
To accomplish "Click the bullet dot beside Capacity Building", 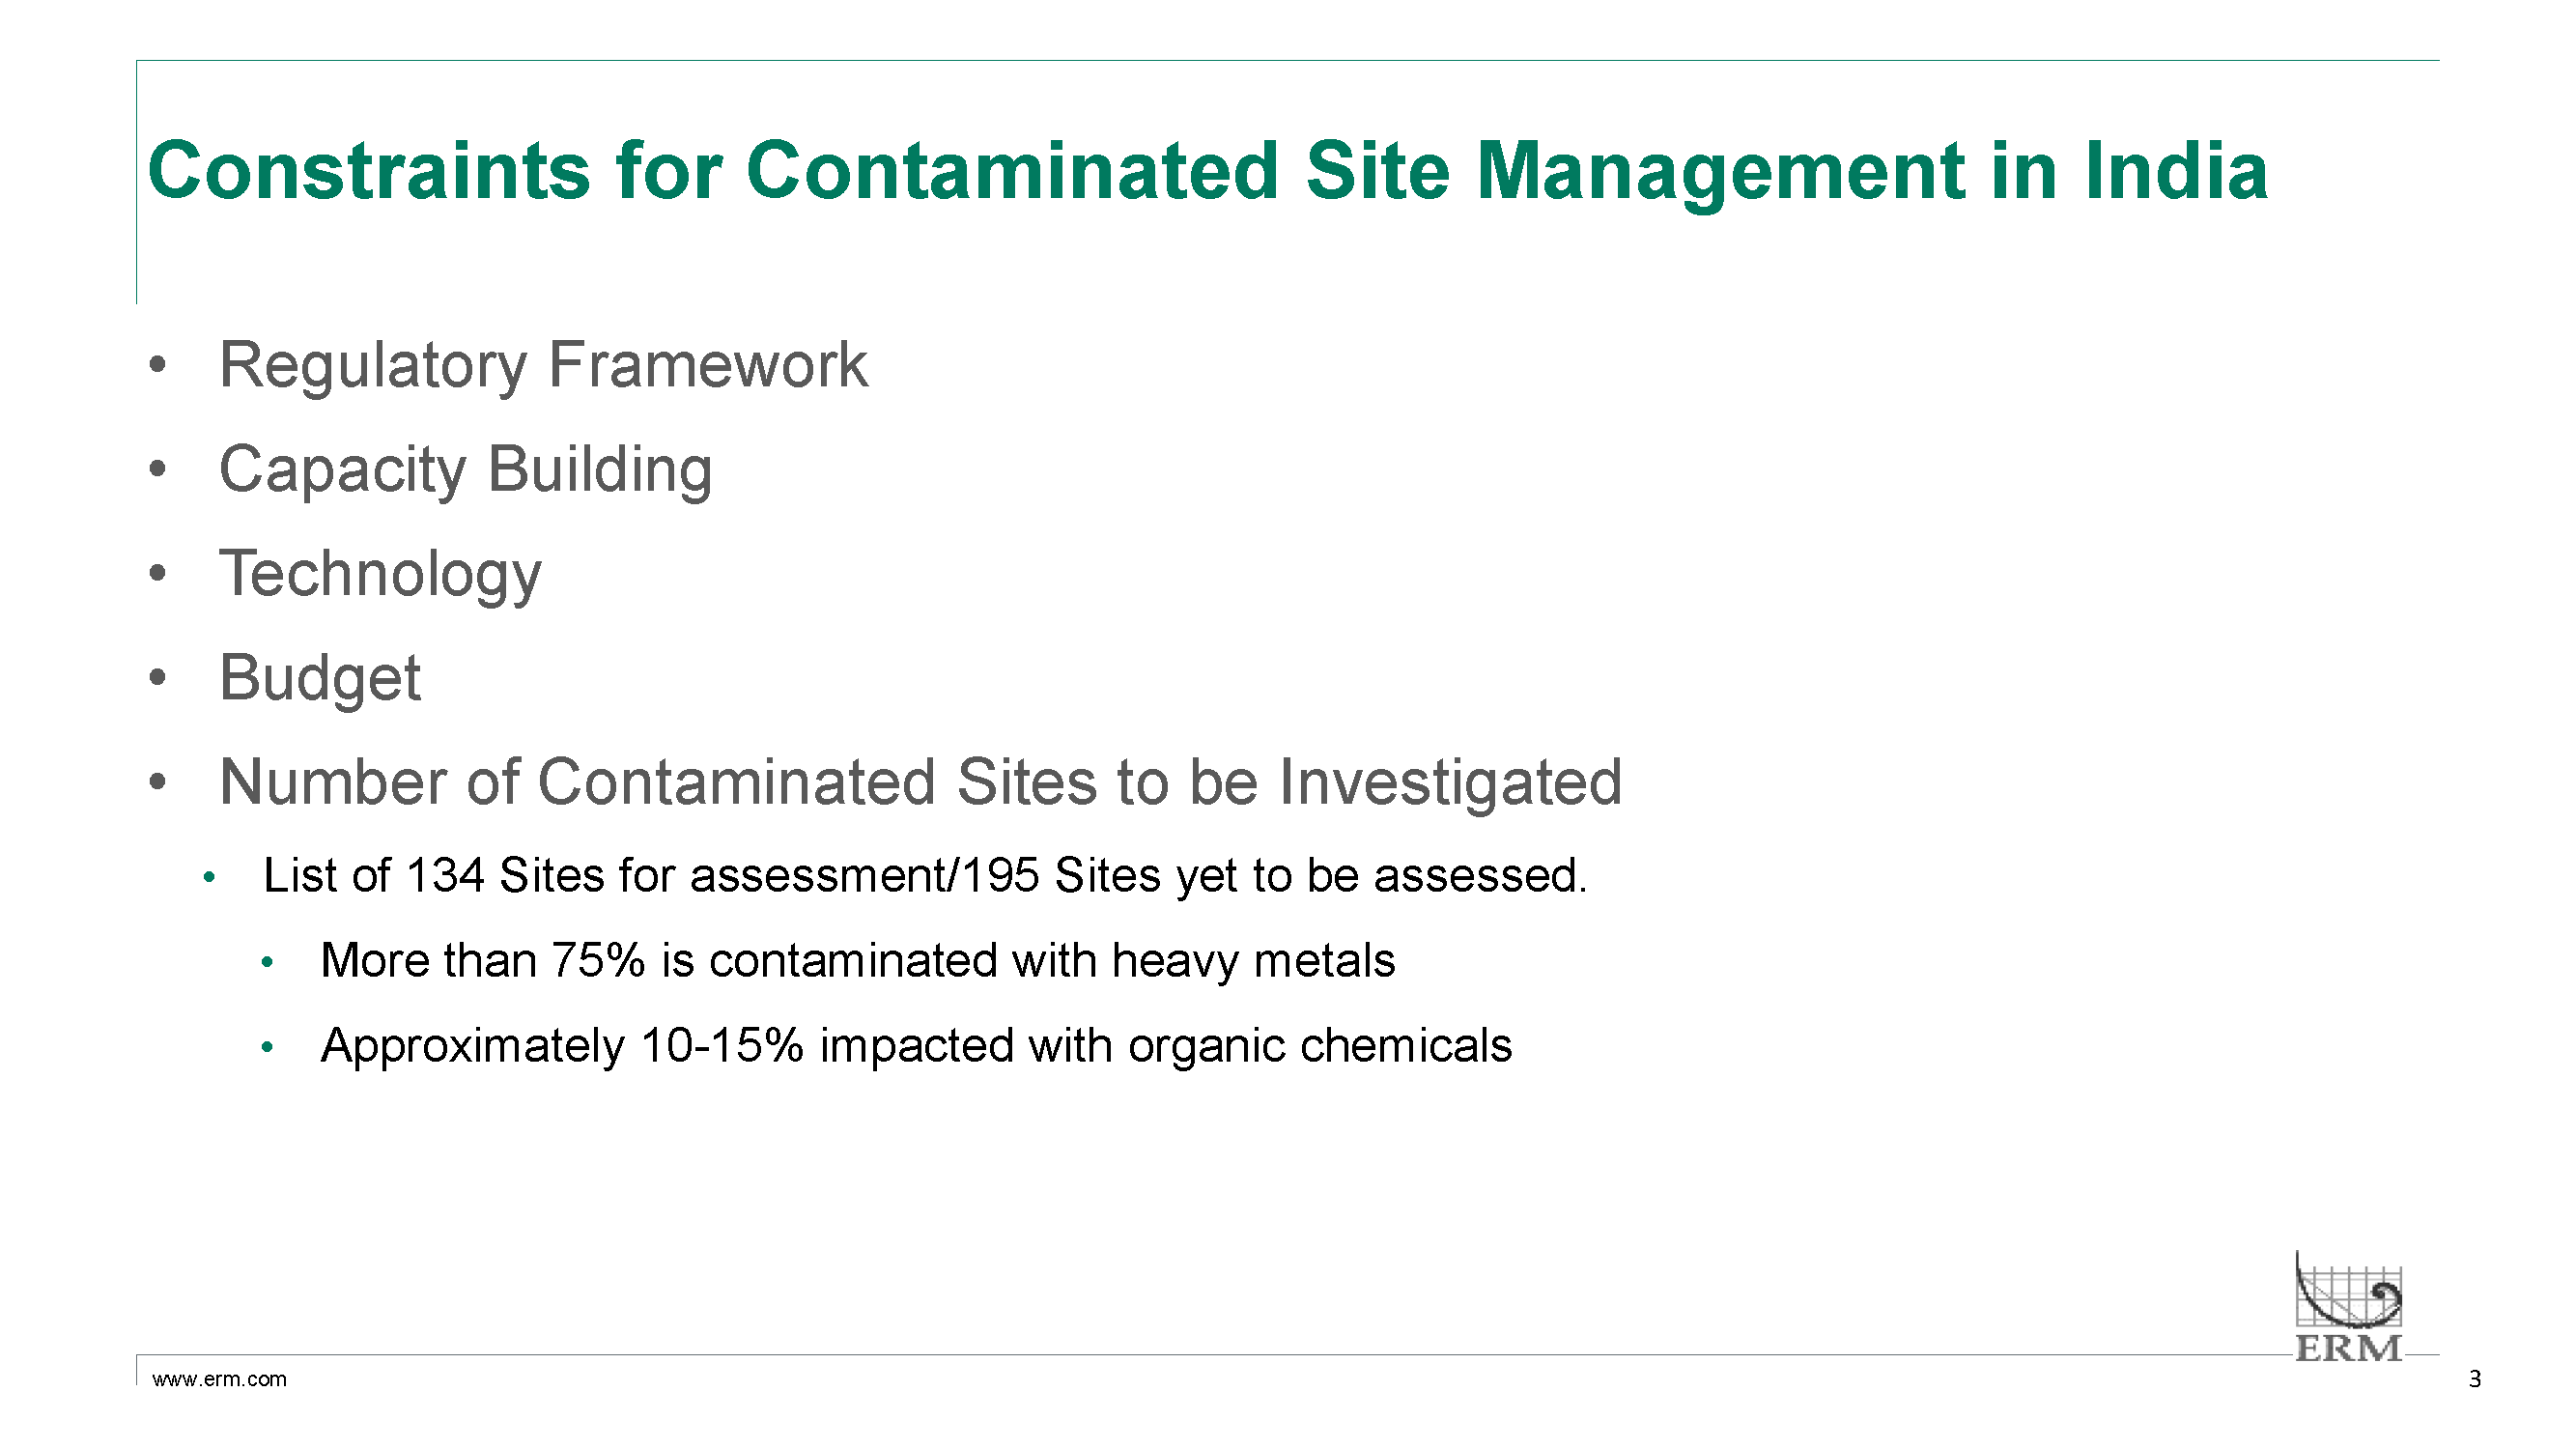I will pos(157,469).
